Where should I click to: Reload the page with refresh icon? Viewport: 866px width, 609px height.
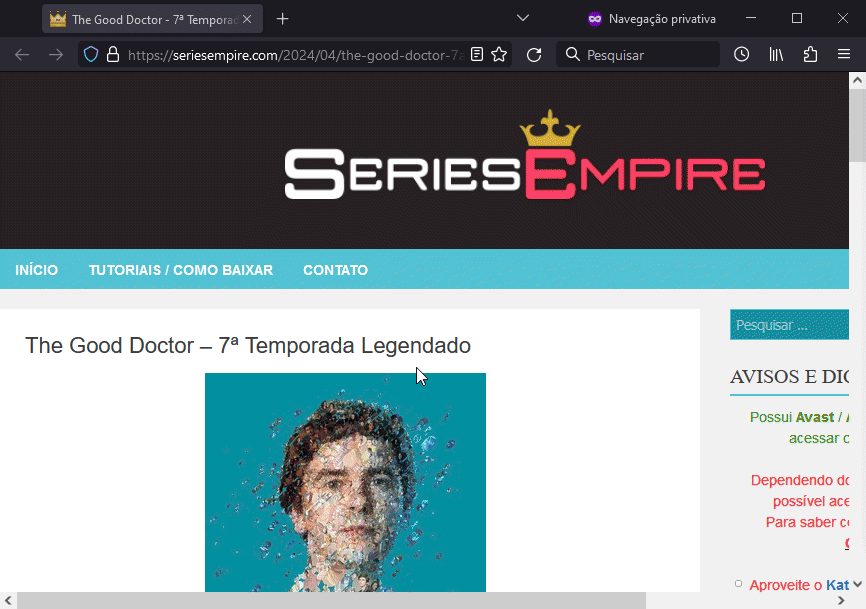(534, 55)
